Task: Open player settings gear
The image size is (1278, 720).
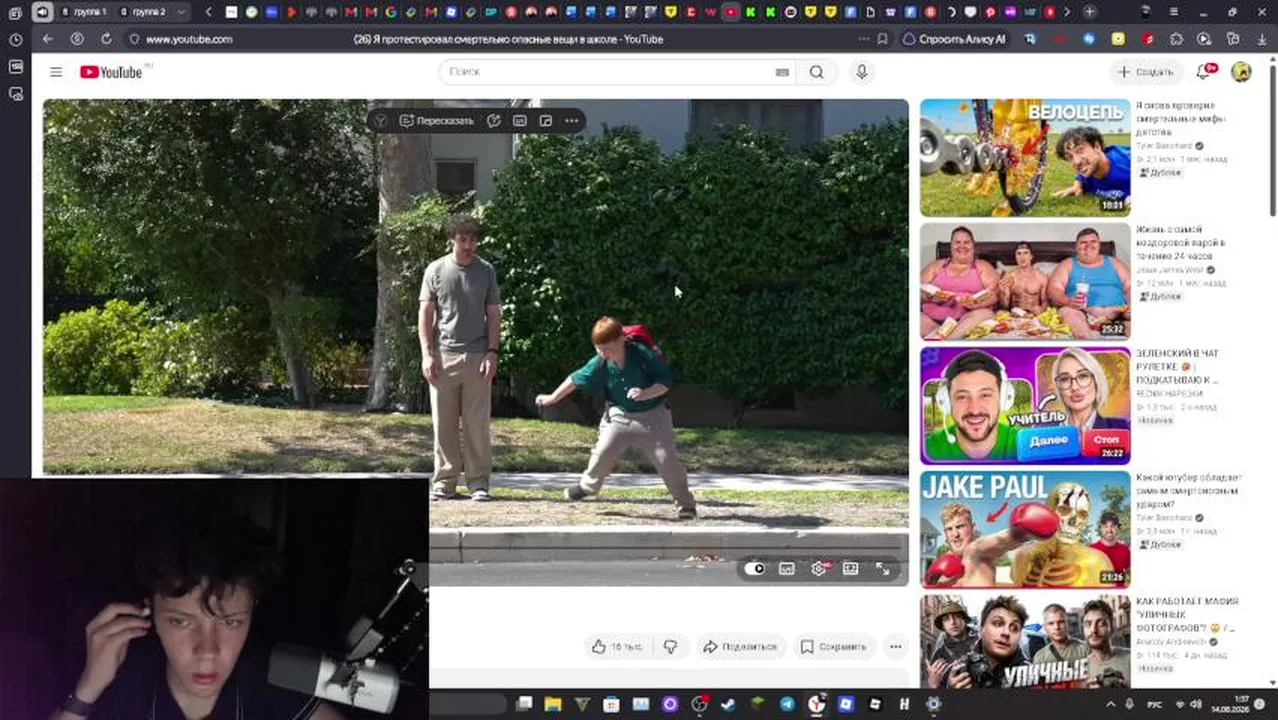Action: tap(819, 568)
